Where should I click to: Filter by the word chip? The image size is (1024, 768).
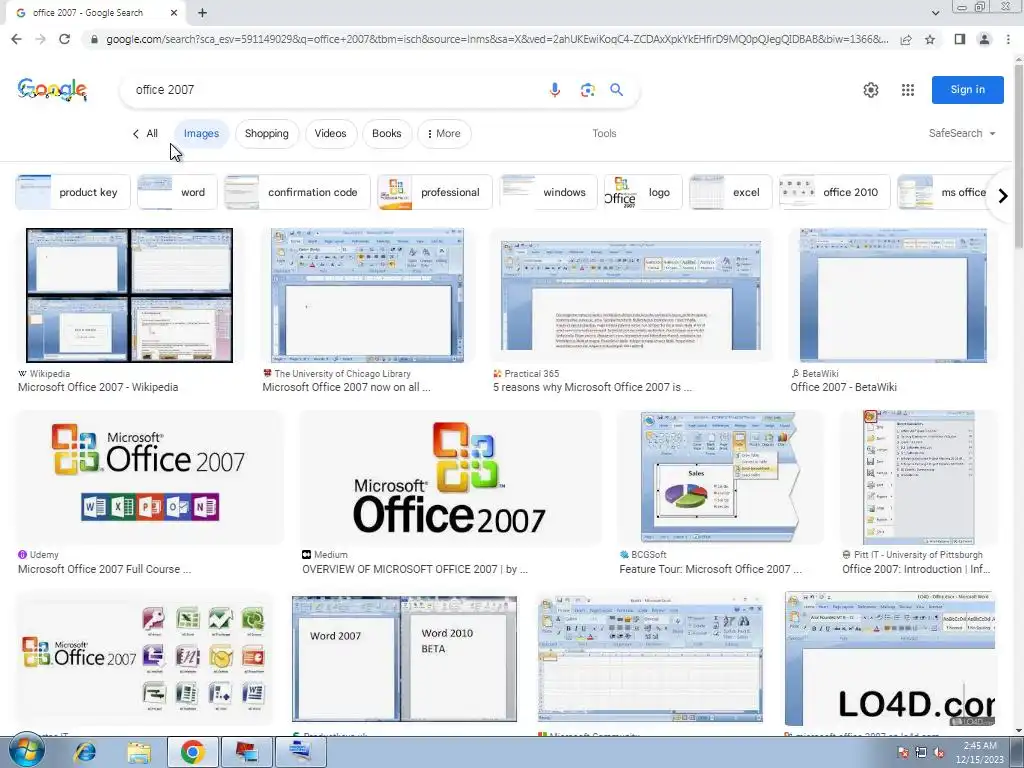click(177, 192)
